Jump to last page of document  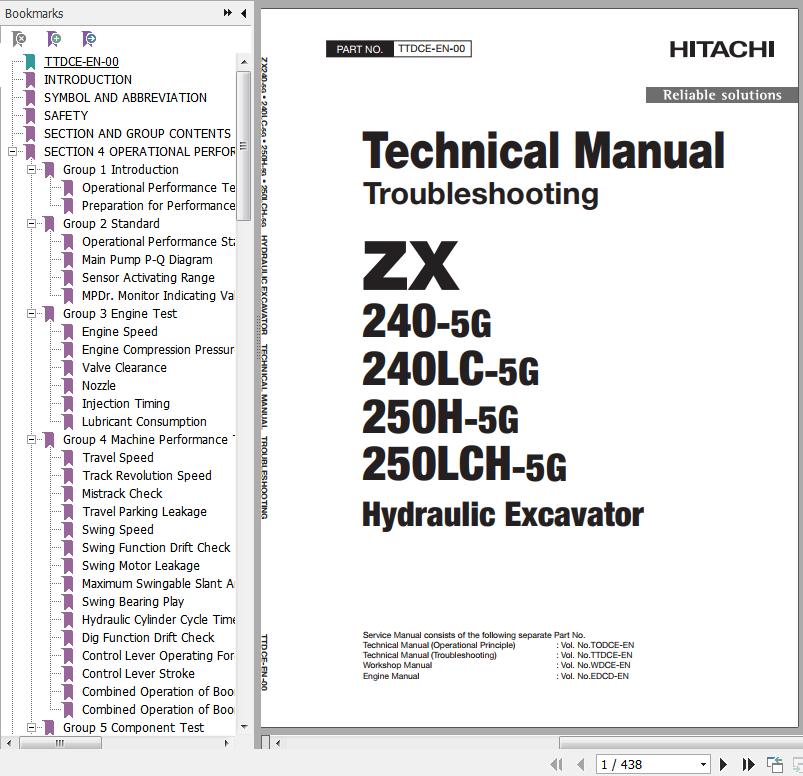coord(748,764)
